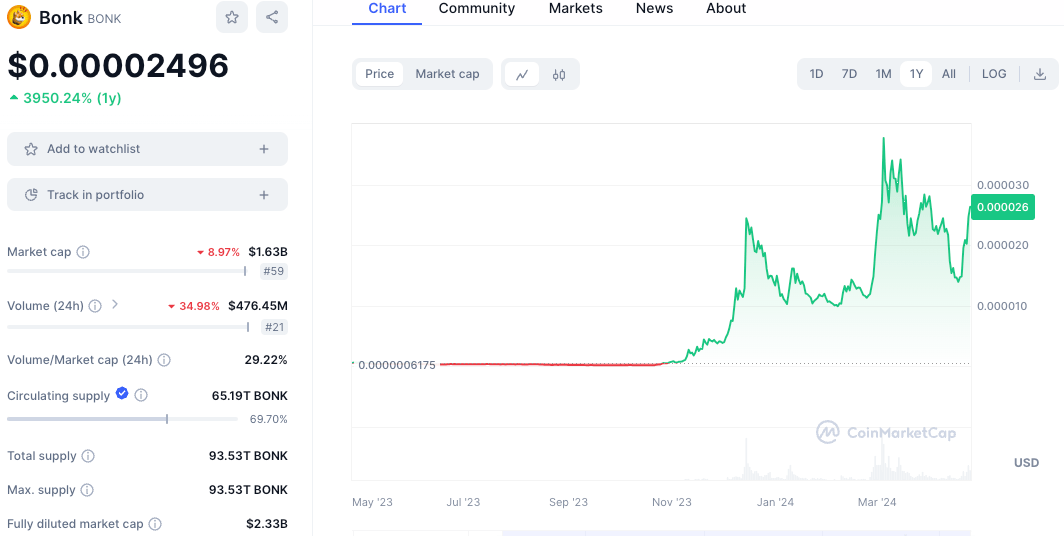
Task: Click info icon next to Volume (24h)
Action: coord(95,306)
